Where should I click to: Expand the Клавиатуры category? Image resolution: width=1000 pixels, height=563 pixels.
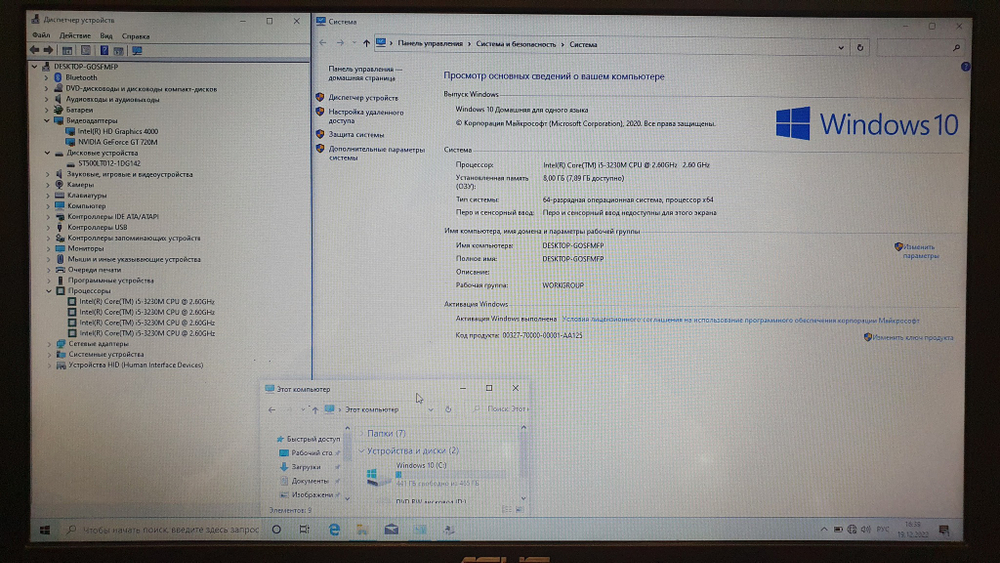[x=48, y=196]
